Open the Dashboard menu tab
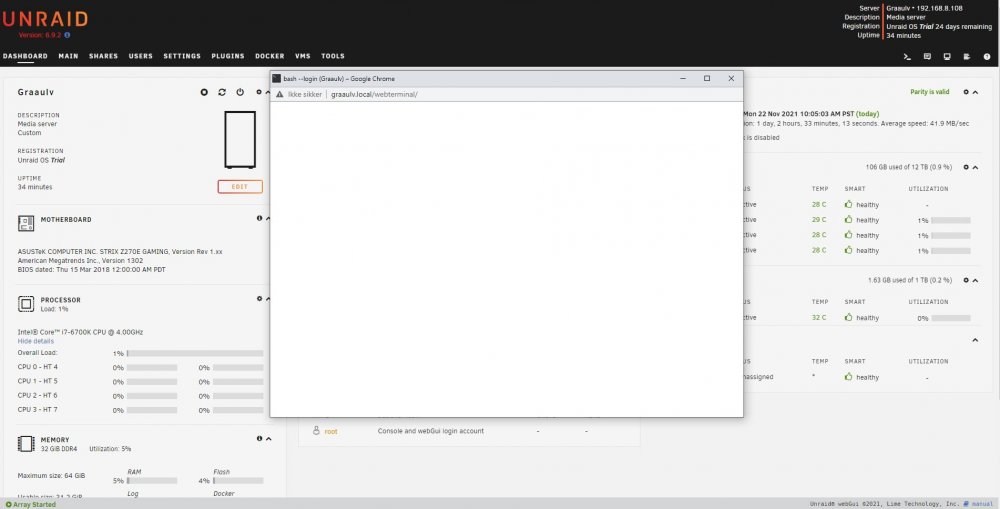 point(26,56)
